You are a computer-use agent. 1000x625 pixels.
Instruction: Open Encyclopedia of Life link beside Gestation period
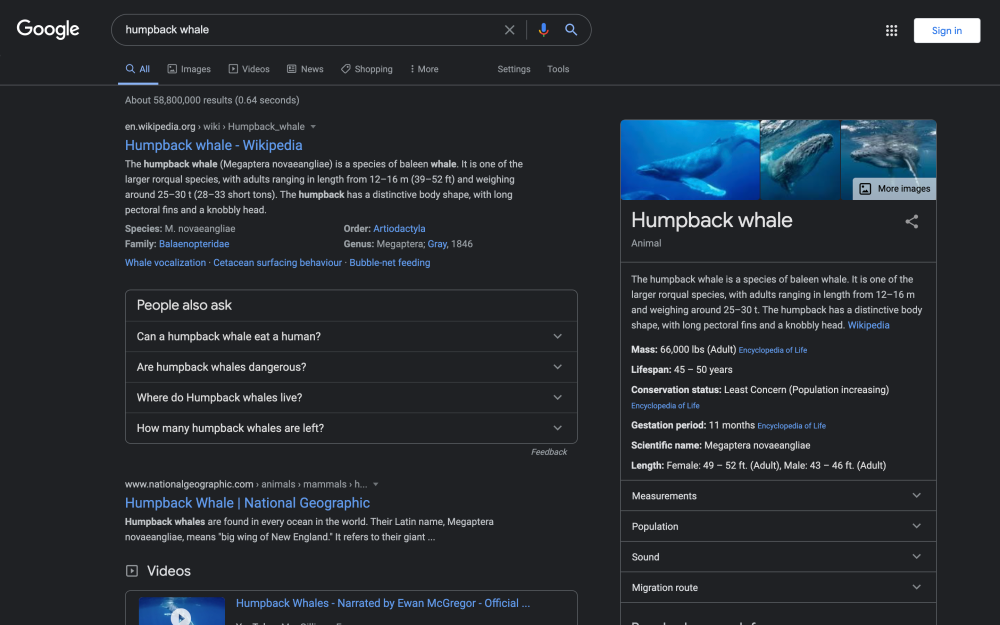(791, 426)
